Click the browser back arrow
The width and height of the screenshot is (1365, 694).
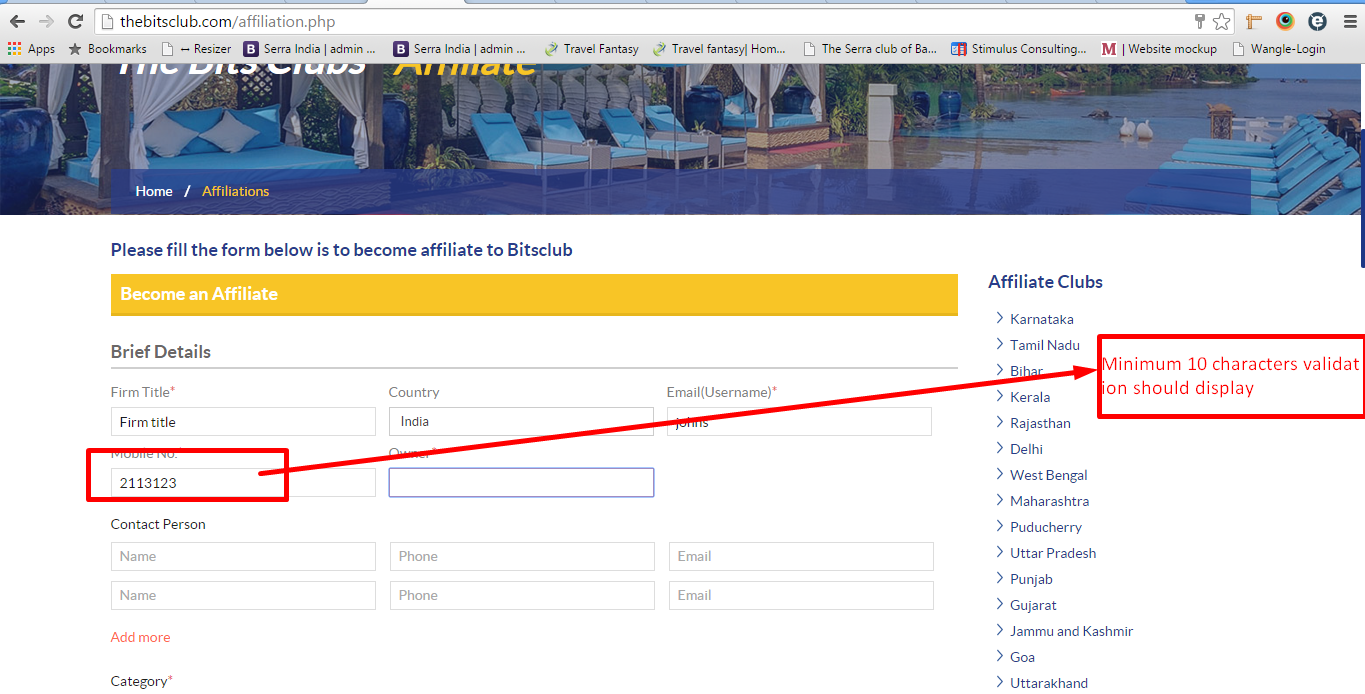17,21
